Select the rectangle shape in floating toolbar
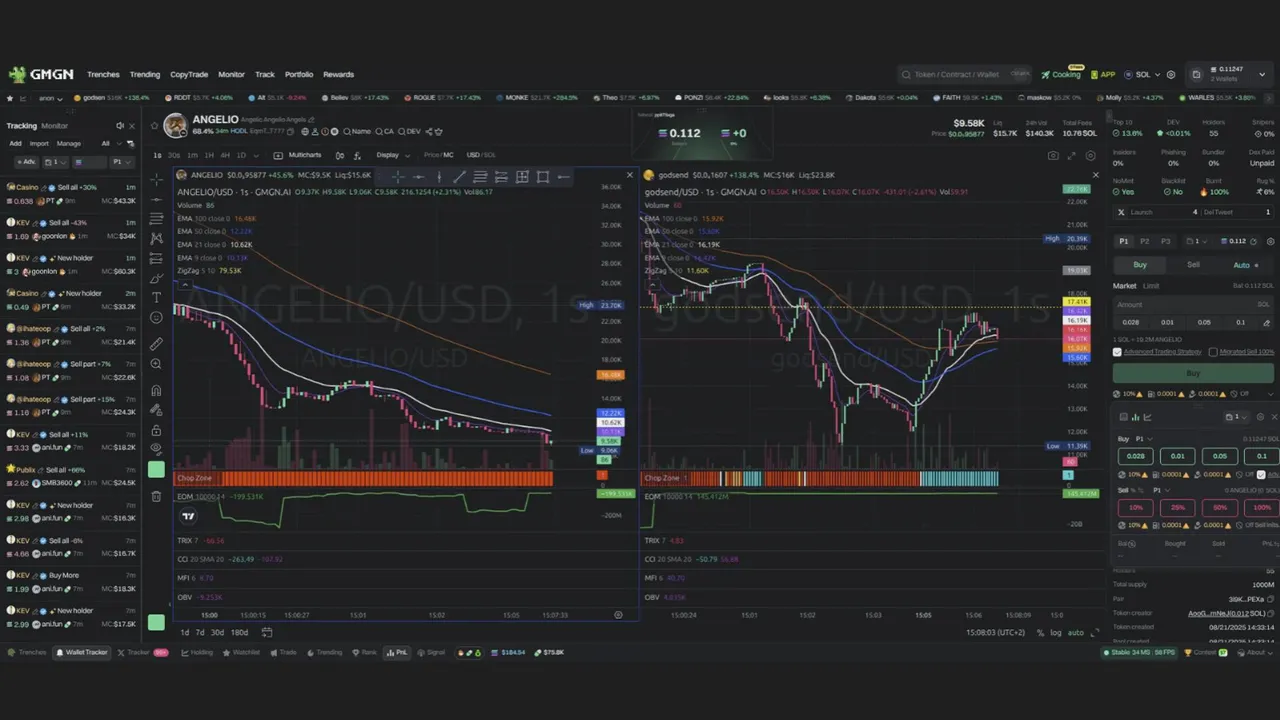1280x720 pixels. point(543,177)
